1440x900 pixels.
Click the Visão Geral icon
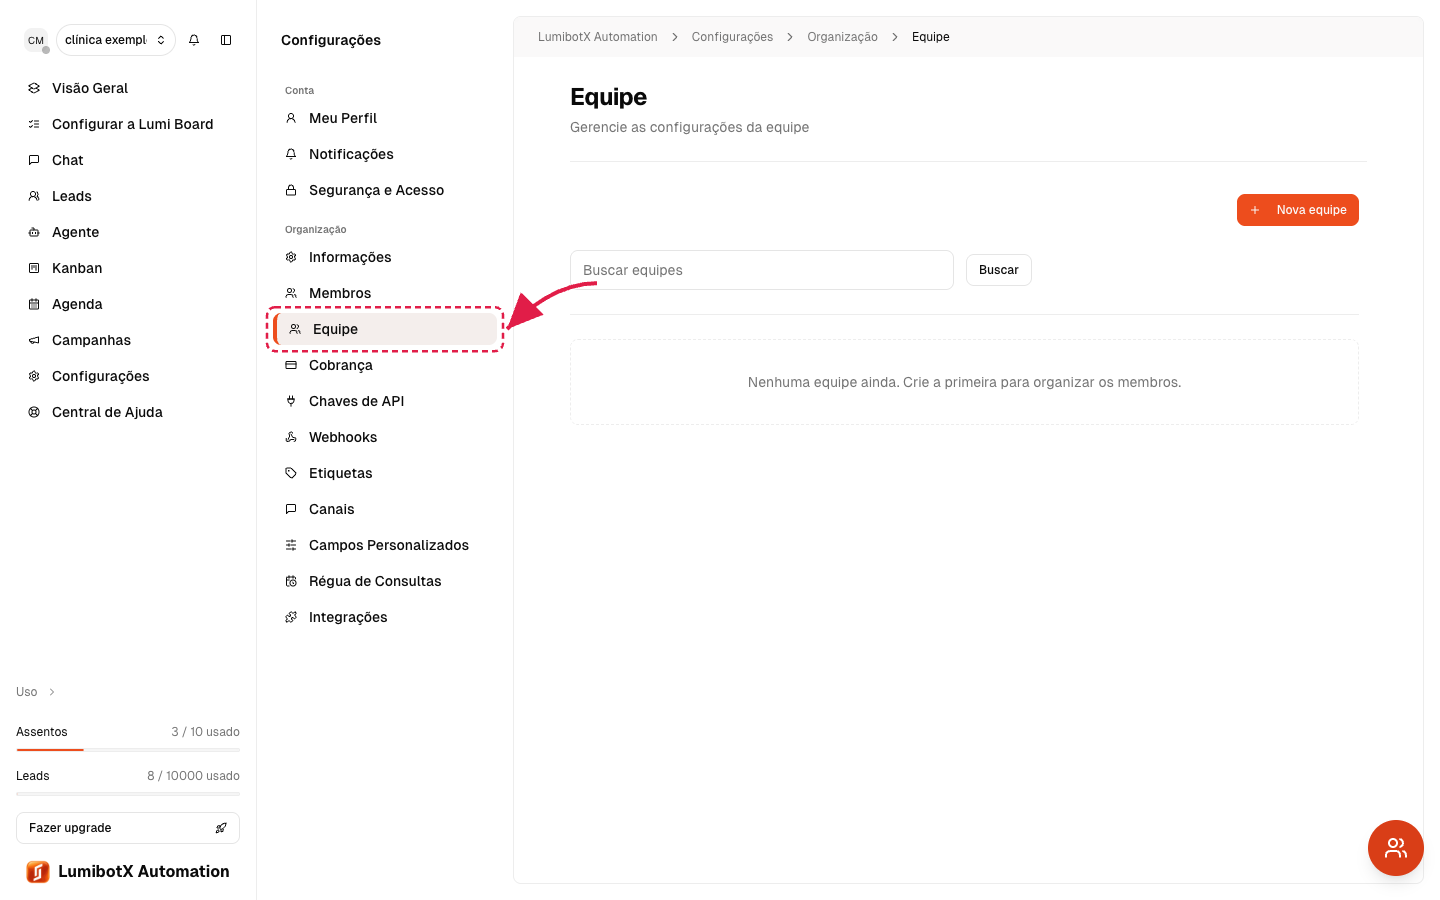coord(34,88)
